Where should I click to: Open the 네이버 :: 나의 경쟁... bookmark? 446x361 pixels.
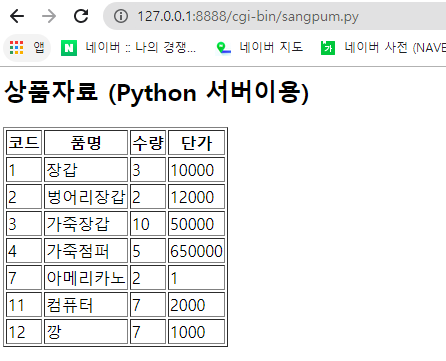[x=129, y=48]
